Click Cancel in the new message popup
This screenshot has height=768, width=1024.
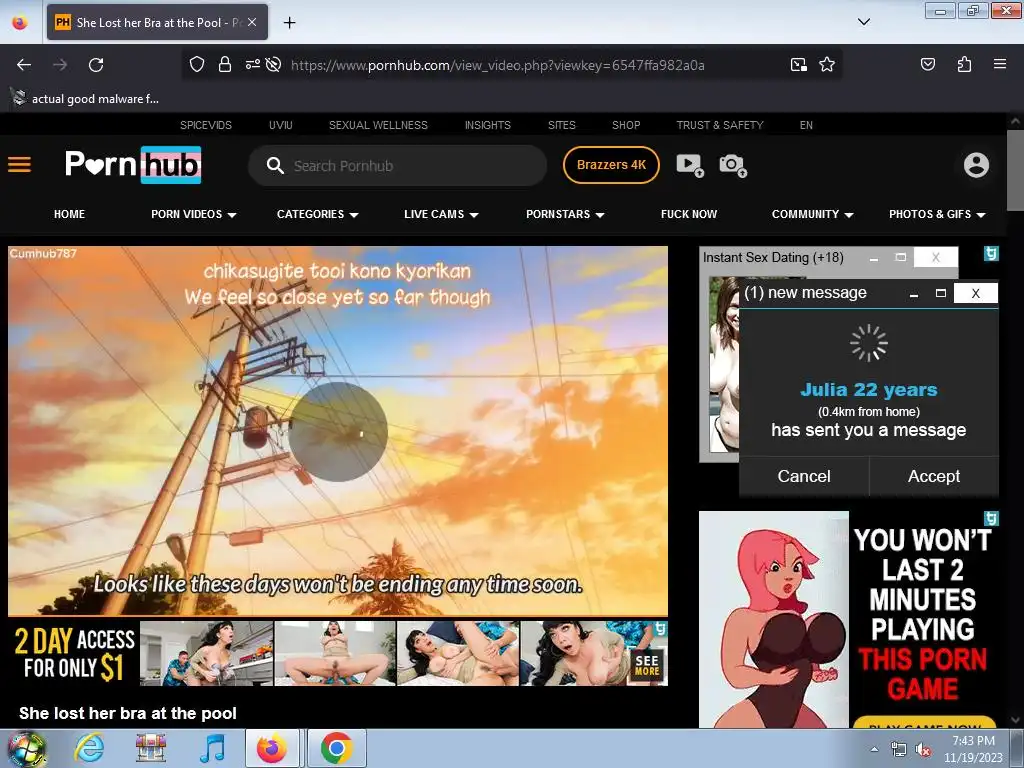[804, 476]
